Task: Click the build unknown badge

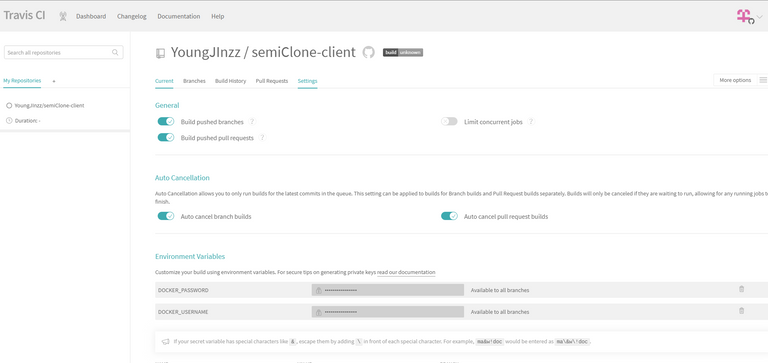Action: pos(403,52)
